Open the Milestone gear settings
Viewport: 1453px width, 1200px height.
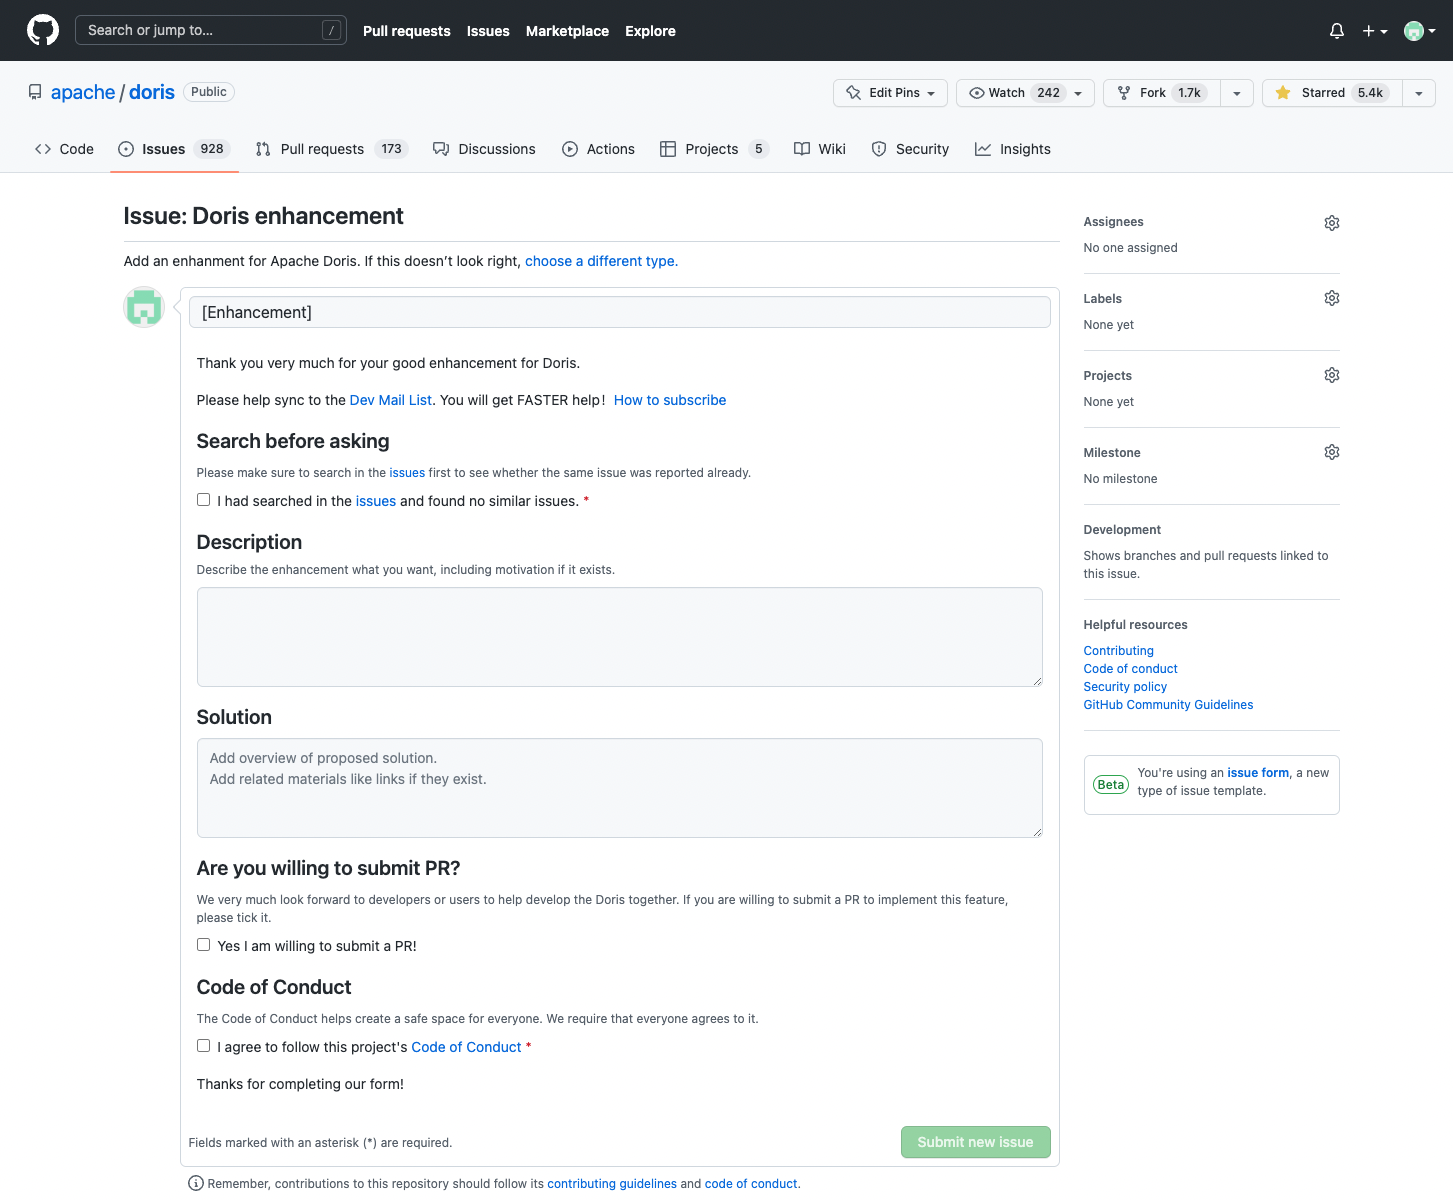[1332, 452]
